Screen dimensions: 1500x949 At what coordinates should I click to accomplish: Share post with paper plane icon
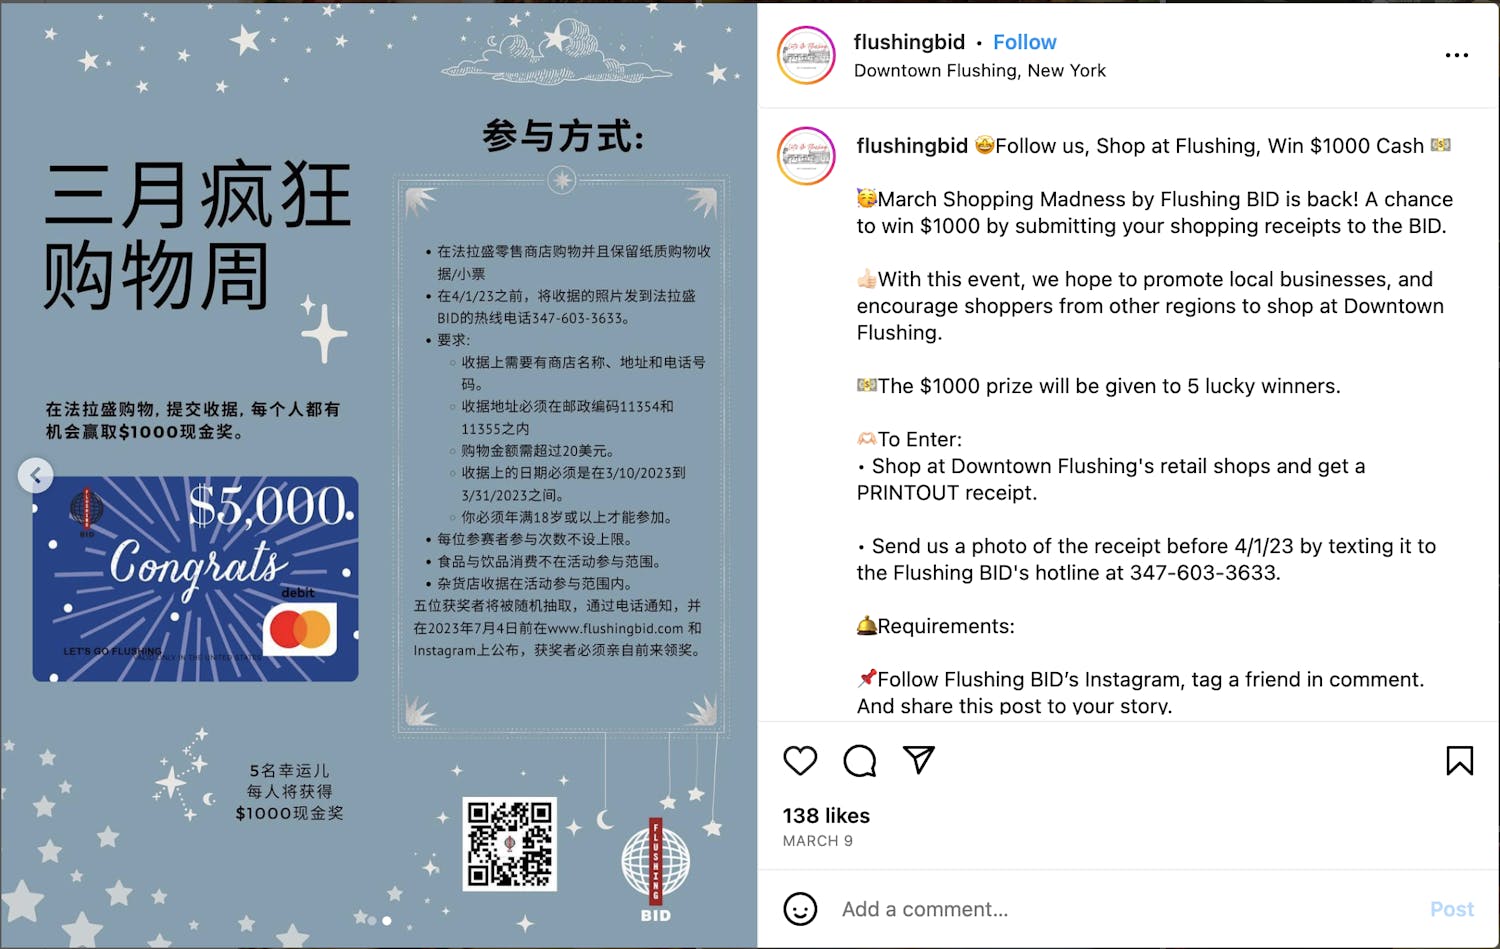[x=918, y=760]
